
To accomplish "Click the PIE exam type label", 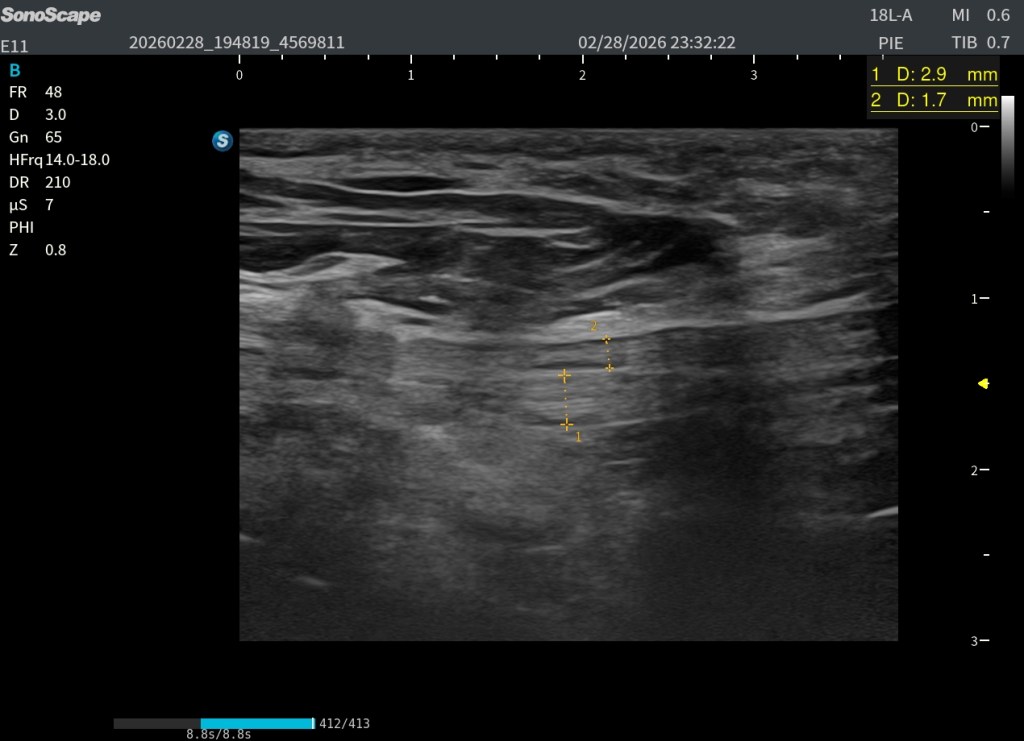I will tap(891, 43).
